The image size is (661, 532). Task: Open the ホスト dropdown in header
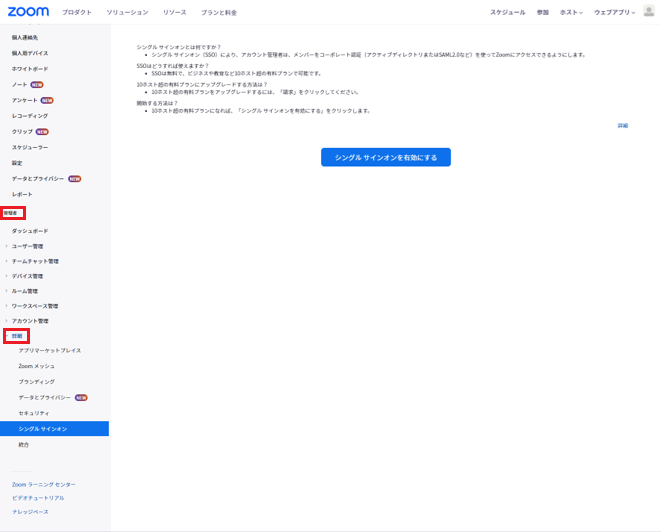click(572, 12)
